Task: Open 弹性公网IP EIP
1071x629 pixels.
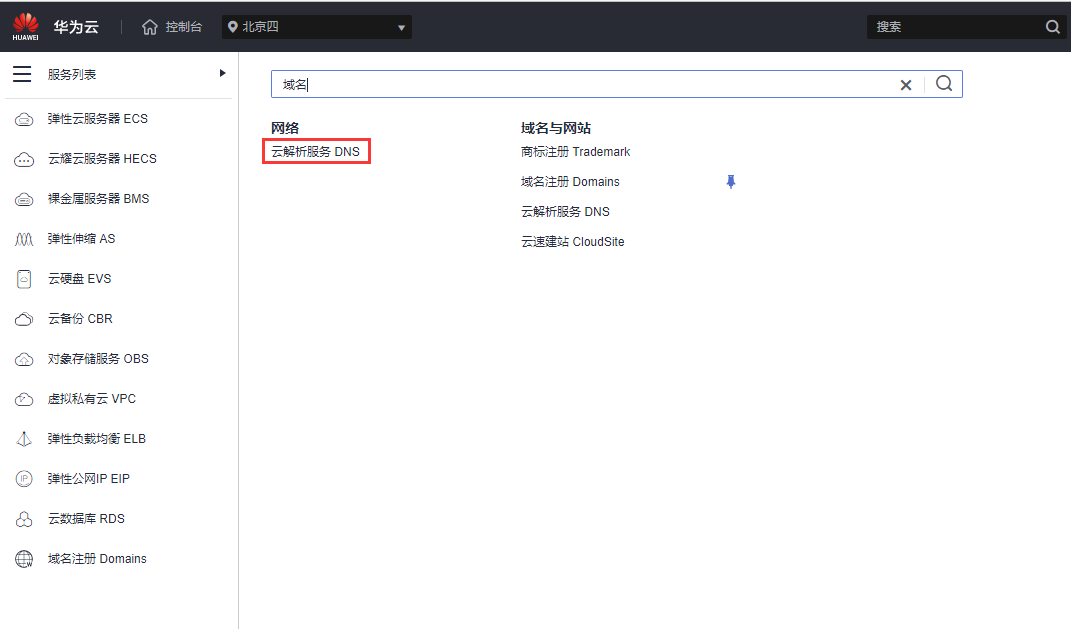Action: [x=88, y=479]
